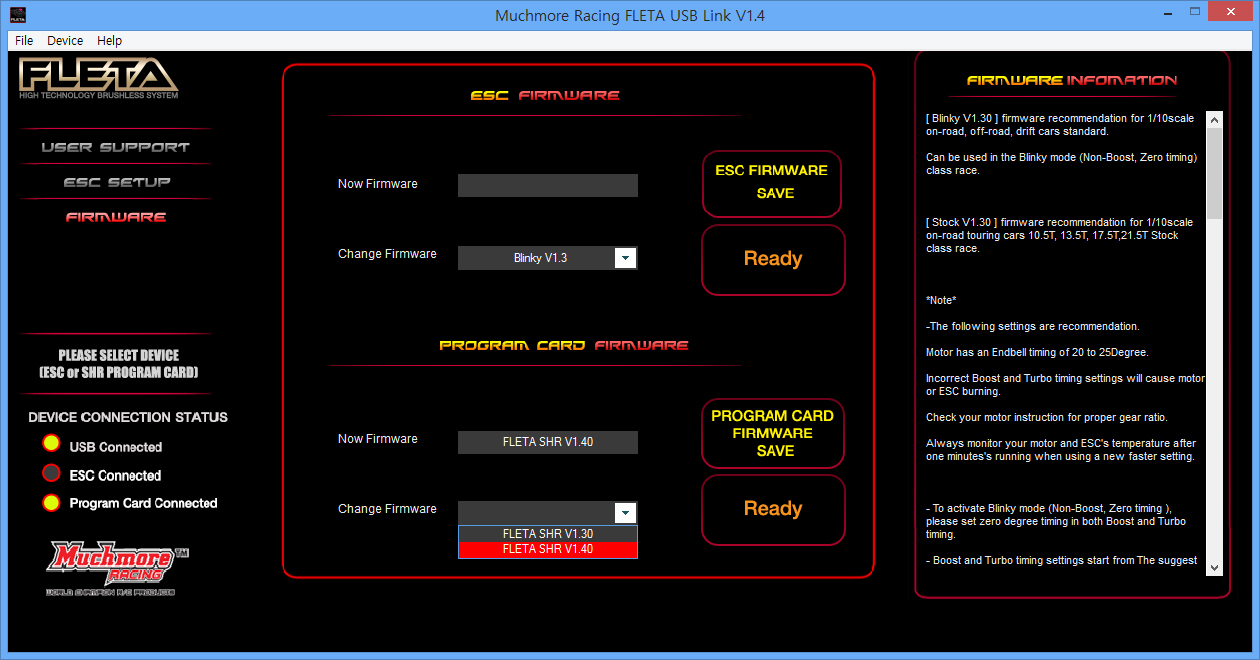This screenshot has width=1260, height=660.
Task: Select the FIRMWARE section in the sidebar
Action: 116,217
